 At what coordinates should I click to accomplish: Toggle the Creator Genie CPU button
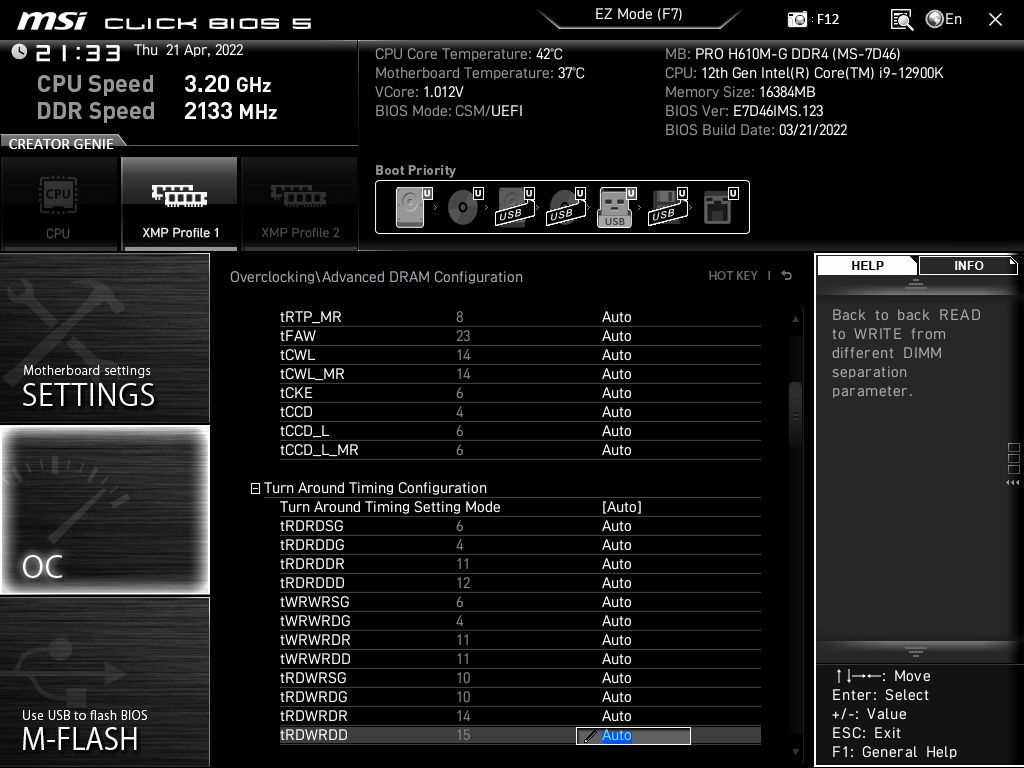click(x=59, y=203)
